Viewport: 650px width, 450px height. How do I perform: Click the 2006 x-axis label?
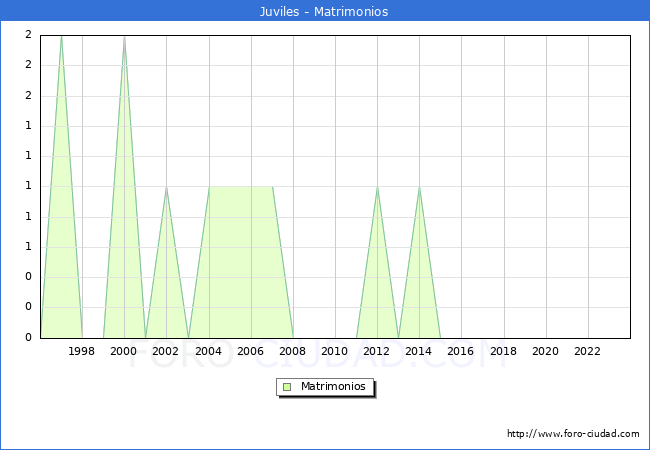(250, 351)
